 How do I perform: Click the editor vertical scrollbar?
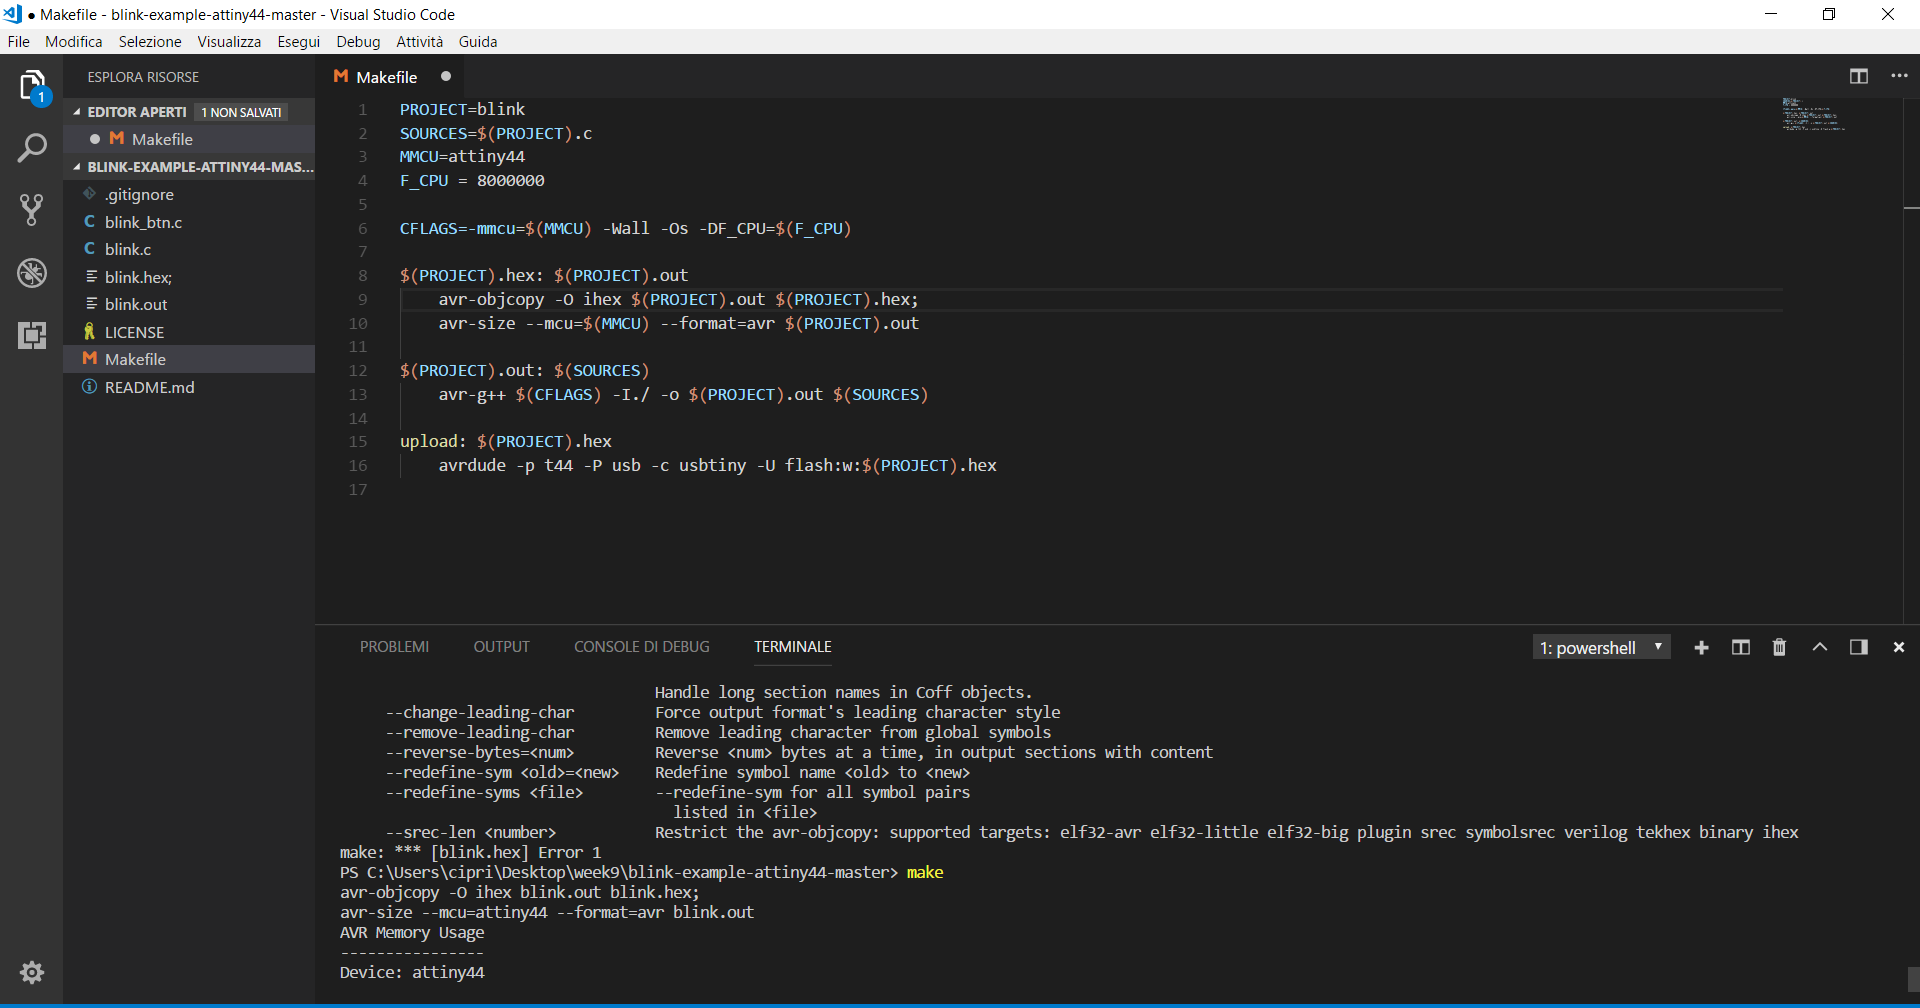coord(1911,360)
